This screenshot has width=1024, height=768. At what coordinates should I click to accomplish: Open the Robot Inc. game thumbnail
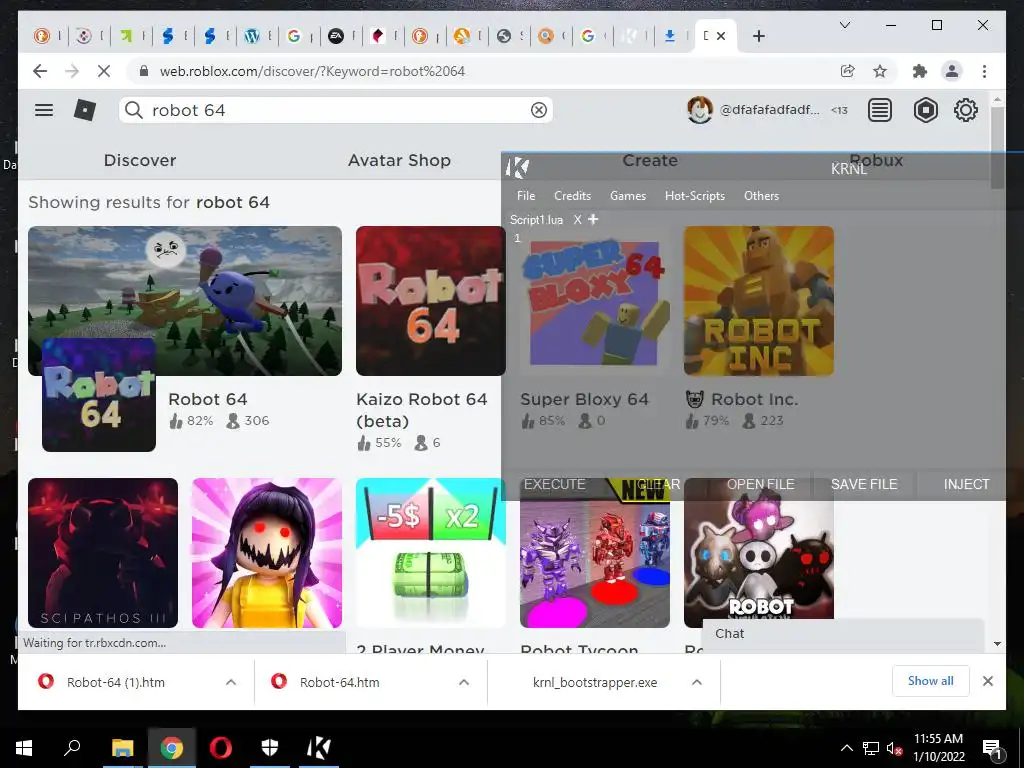point(759,301)
